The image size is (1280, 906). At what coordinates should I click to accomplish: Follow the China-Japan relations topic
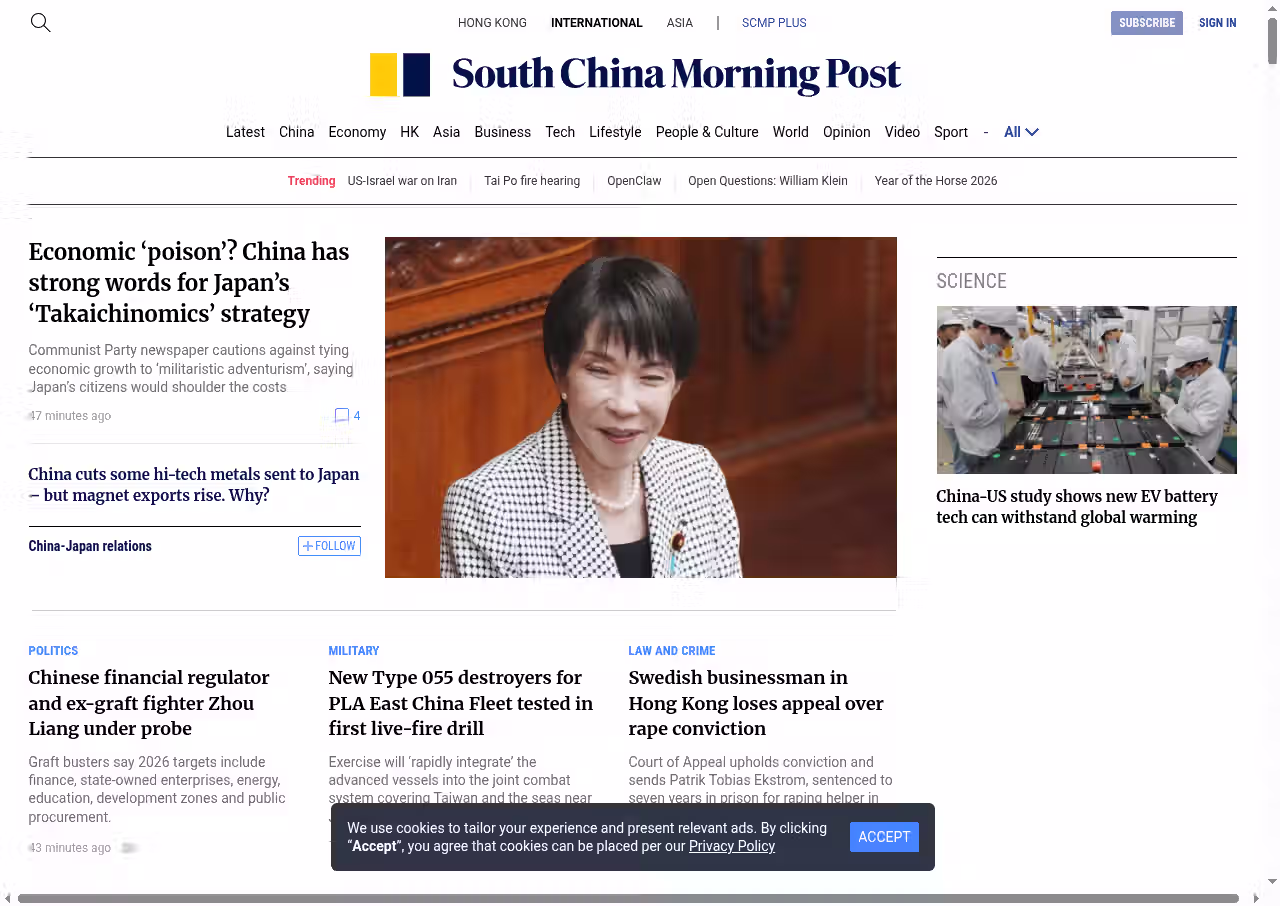click(x=329, y=546)
